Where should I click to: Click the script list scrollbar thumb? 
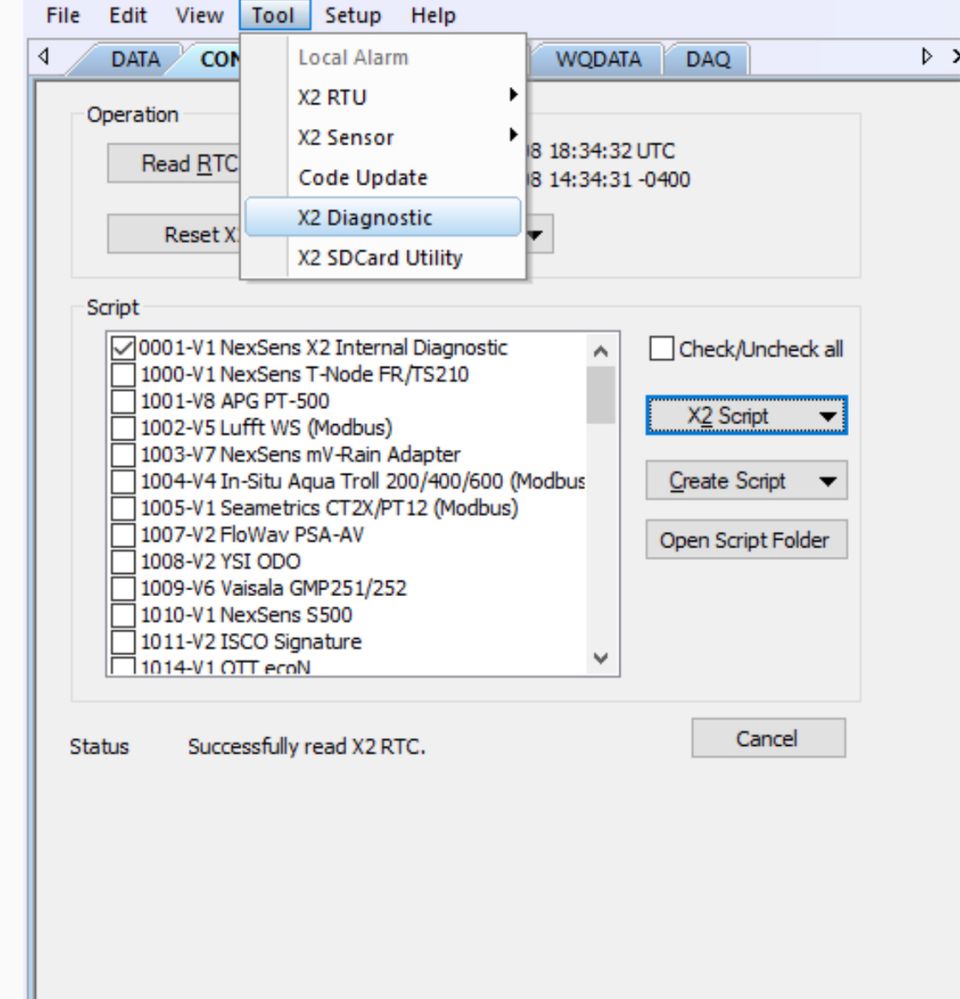tap(600, 395)
